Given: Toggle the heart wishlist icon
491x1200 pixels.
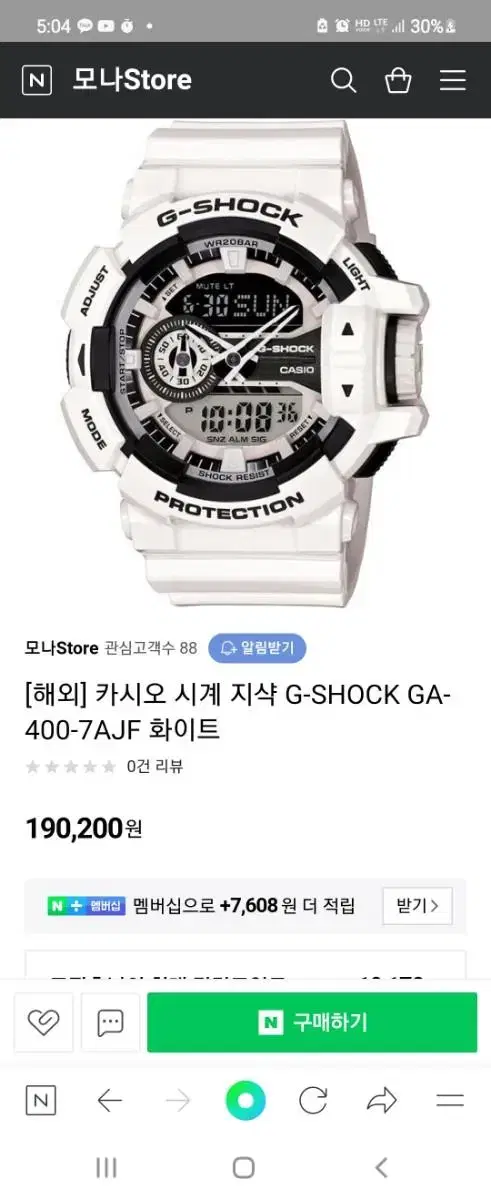Looking at the screenshot, I should (x=43, y=1022).
